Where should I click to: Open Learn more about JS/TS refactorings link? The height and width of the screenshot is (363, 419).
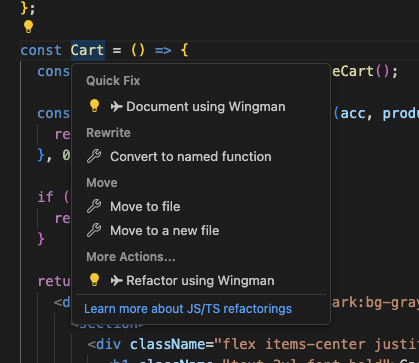click(188, 309)
